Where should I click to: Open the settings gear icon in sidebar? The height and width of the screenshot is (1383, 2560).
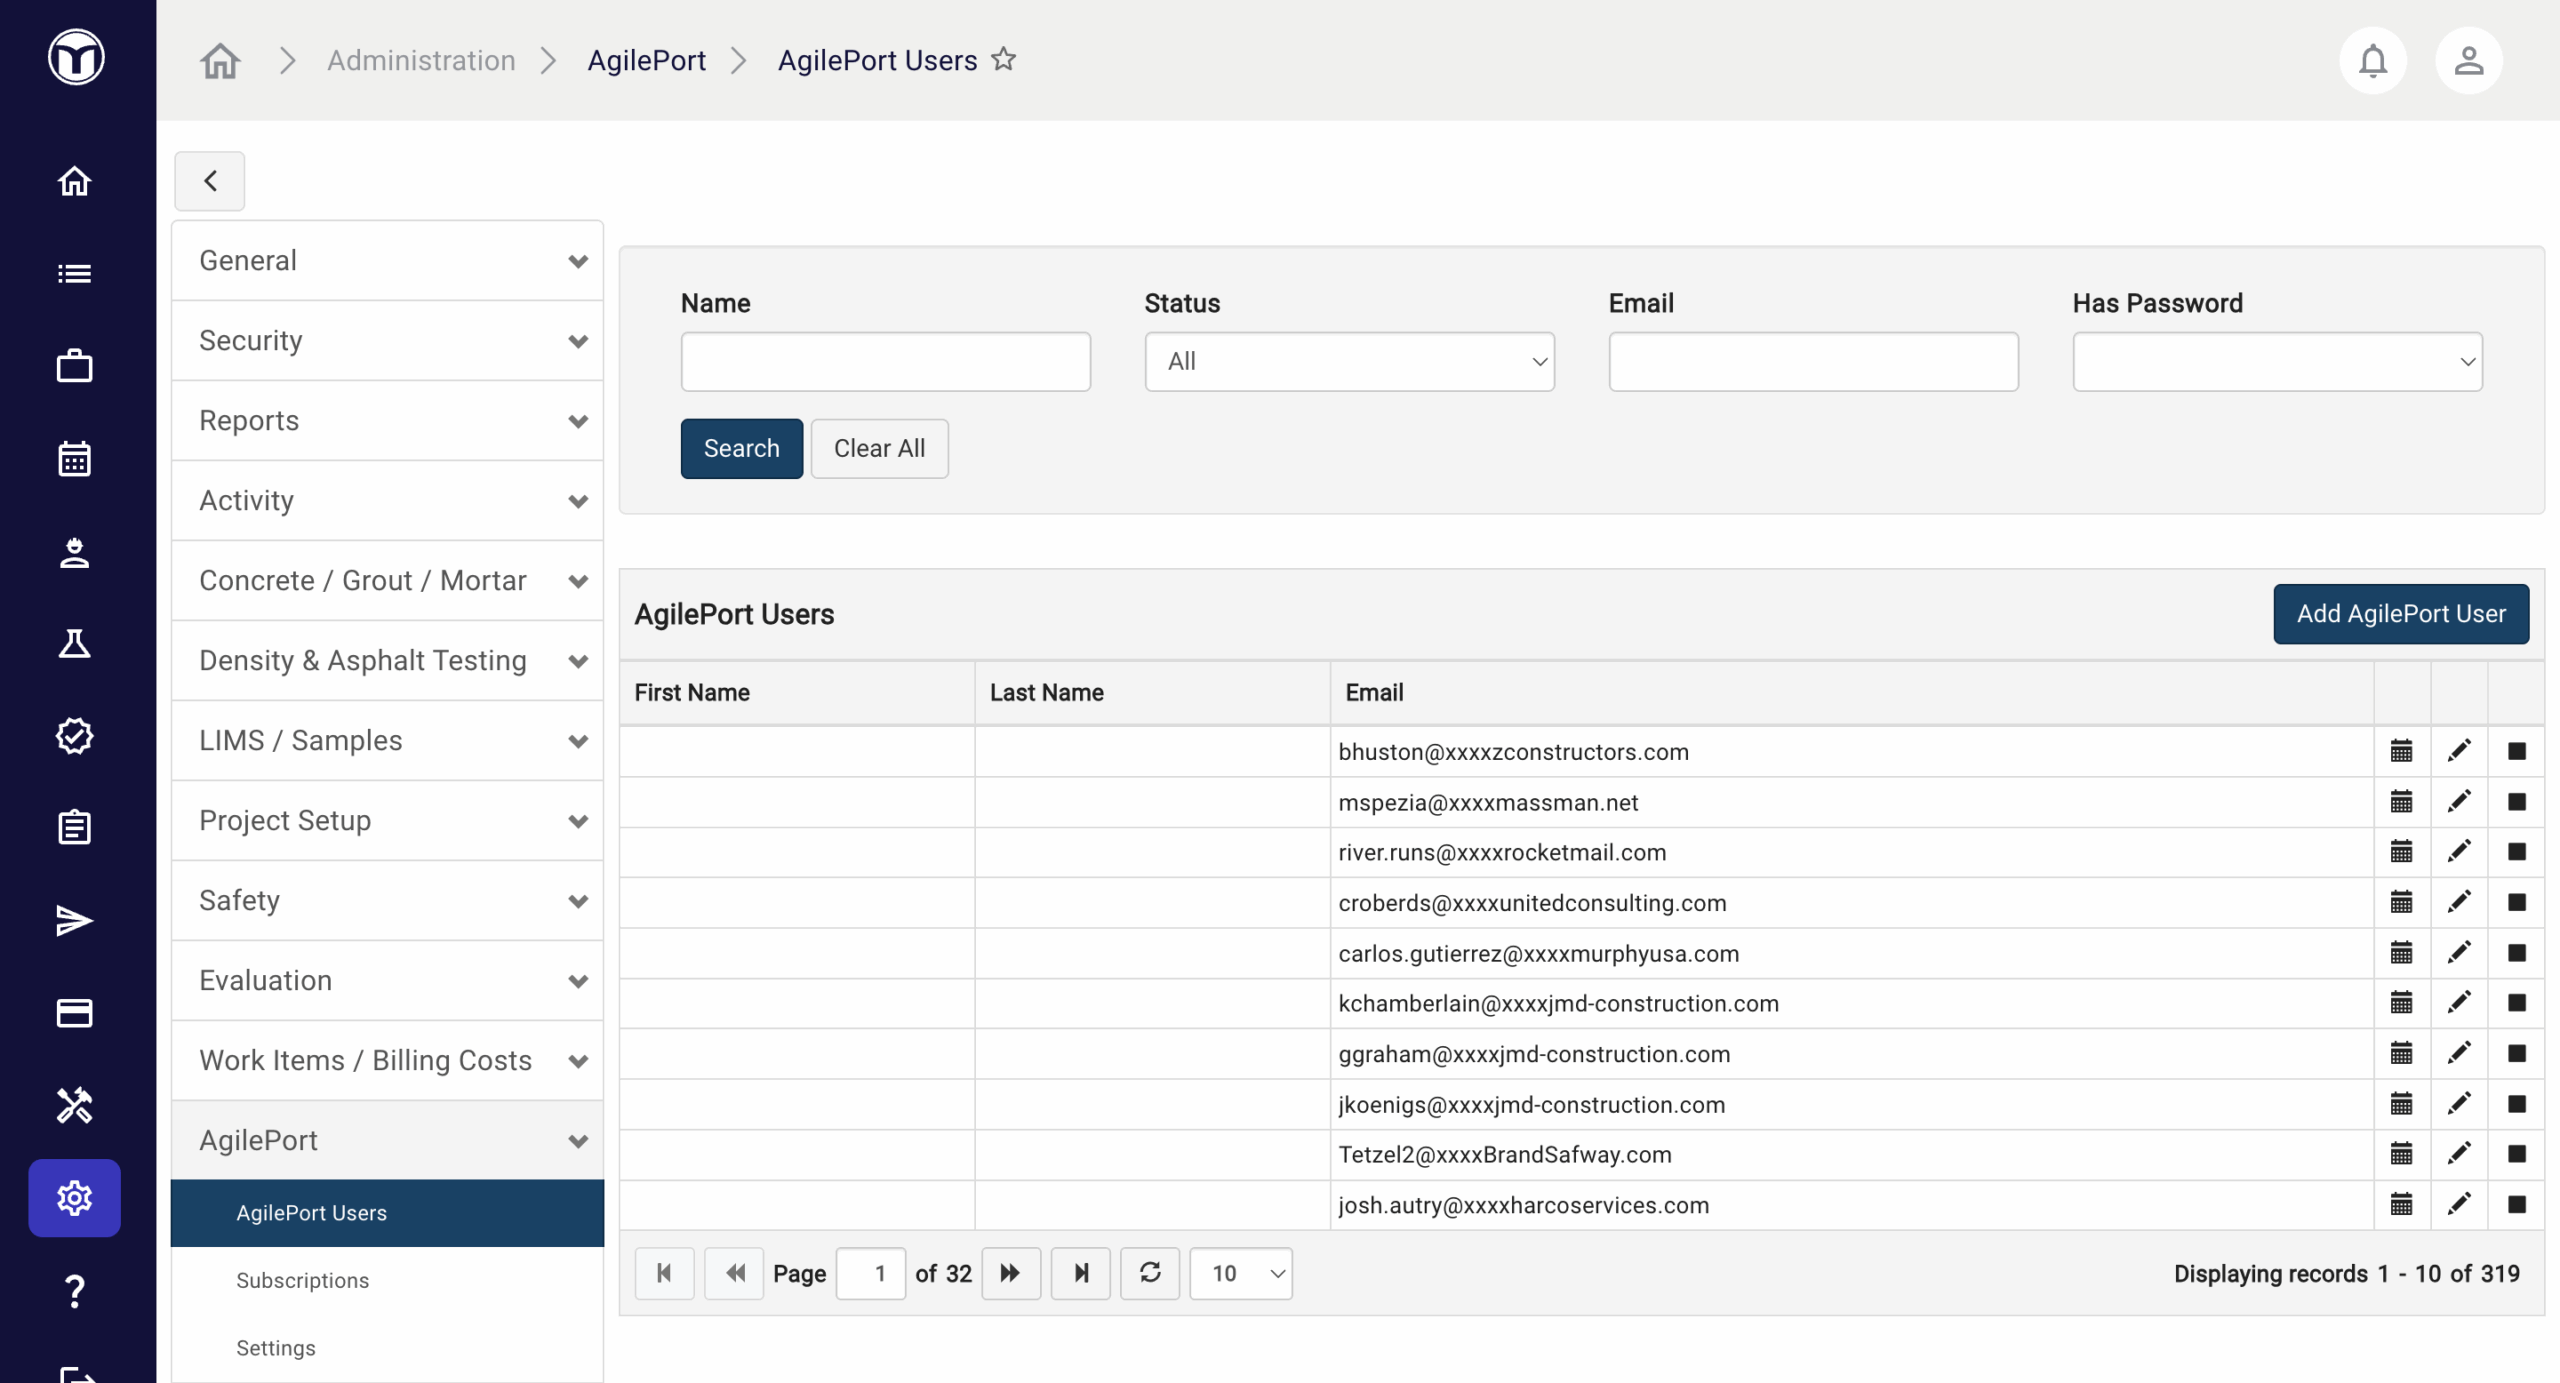point(74,1198)
